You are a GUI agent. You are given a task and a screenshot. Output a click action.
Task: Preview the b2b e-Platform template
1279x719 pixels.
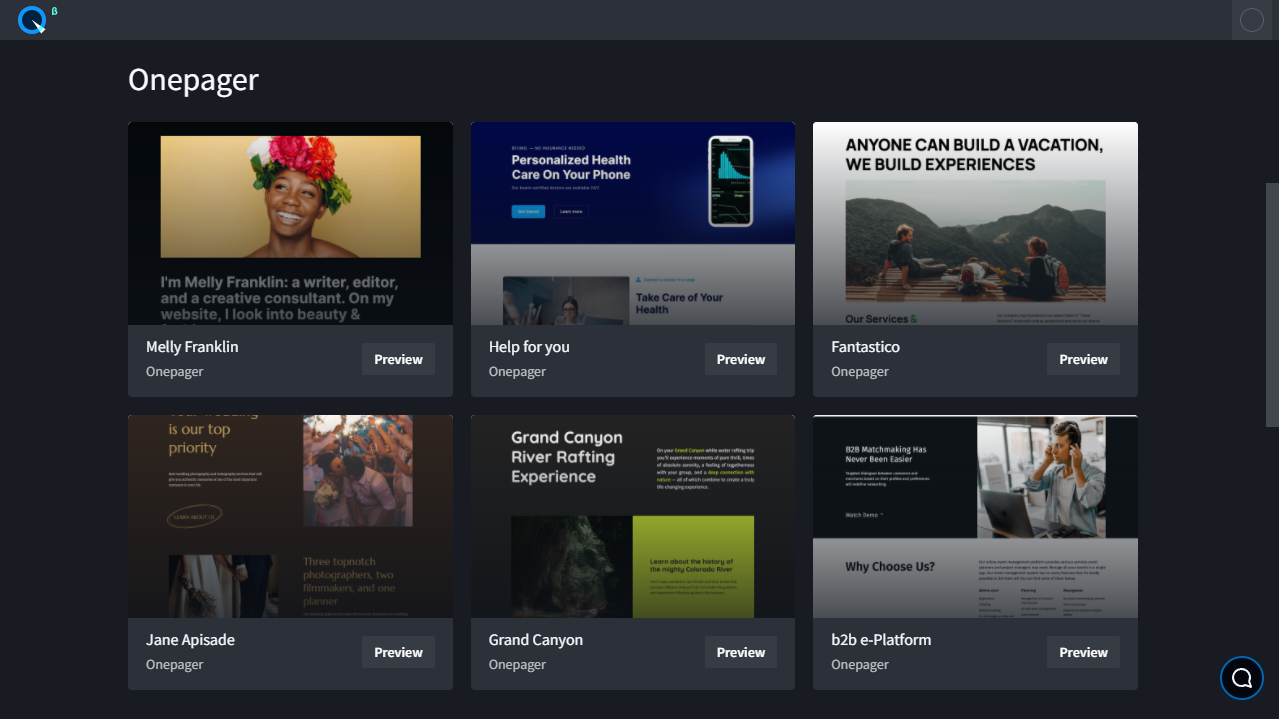pyautogui.click(x=1083, y=652)
